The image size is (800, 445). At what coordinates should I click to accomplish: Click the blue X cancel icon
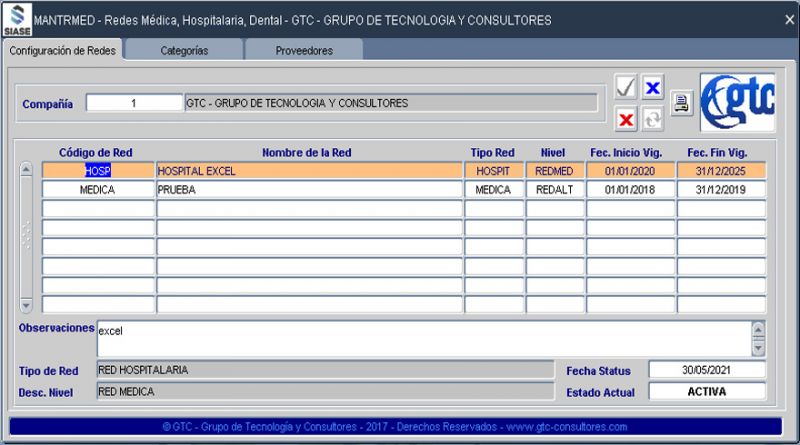(652, 88)
